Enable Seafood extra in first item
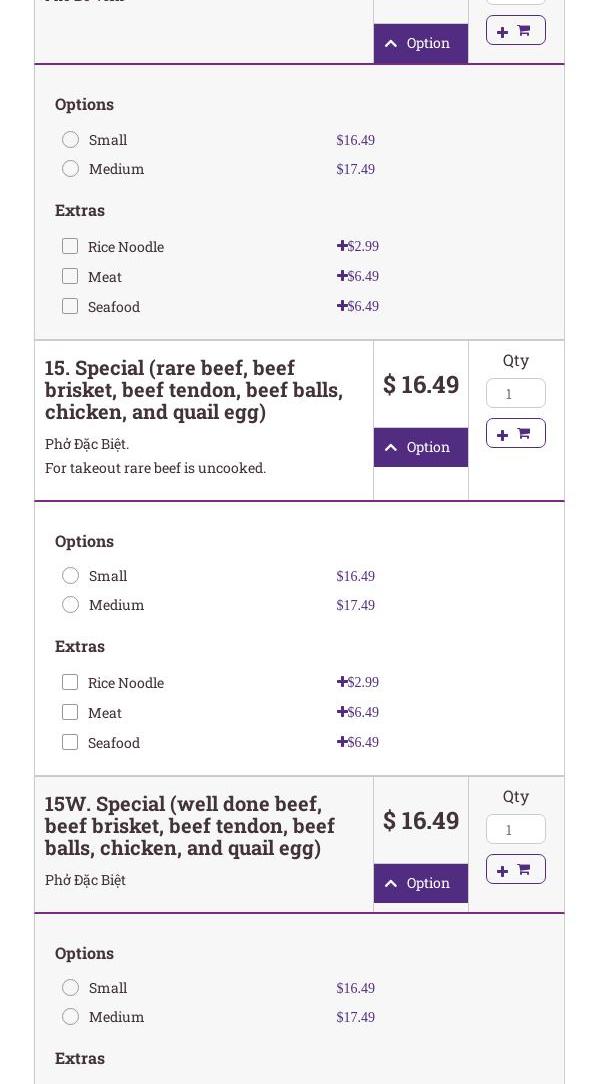This screenshot has width=605, height=1084. (x=70, y=306)
